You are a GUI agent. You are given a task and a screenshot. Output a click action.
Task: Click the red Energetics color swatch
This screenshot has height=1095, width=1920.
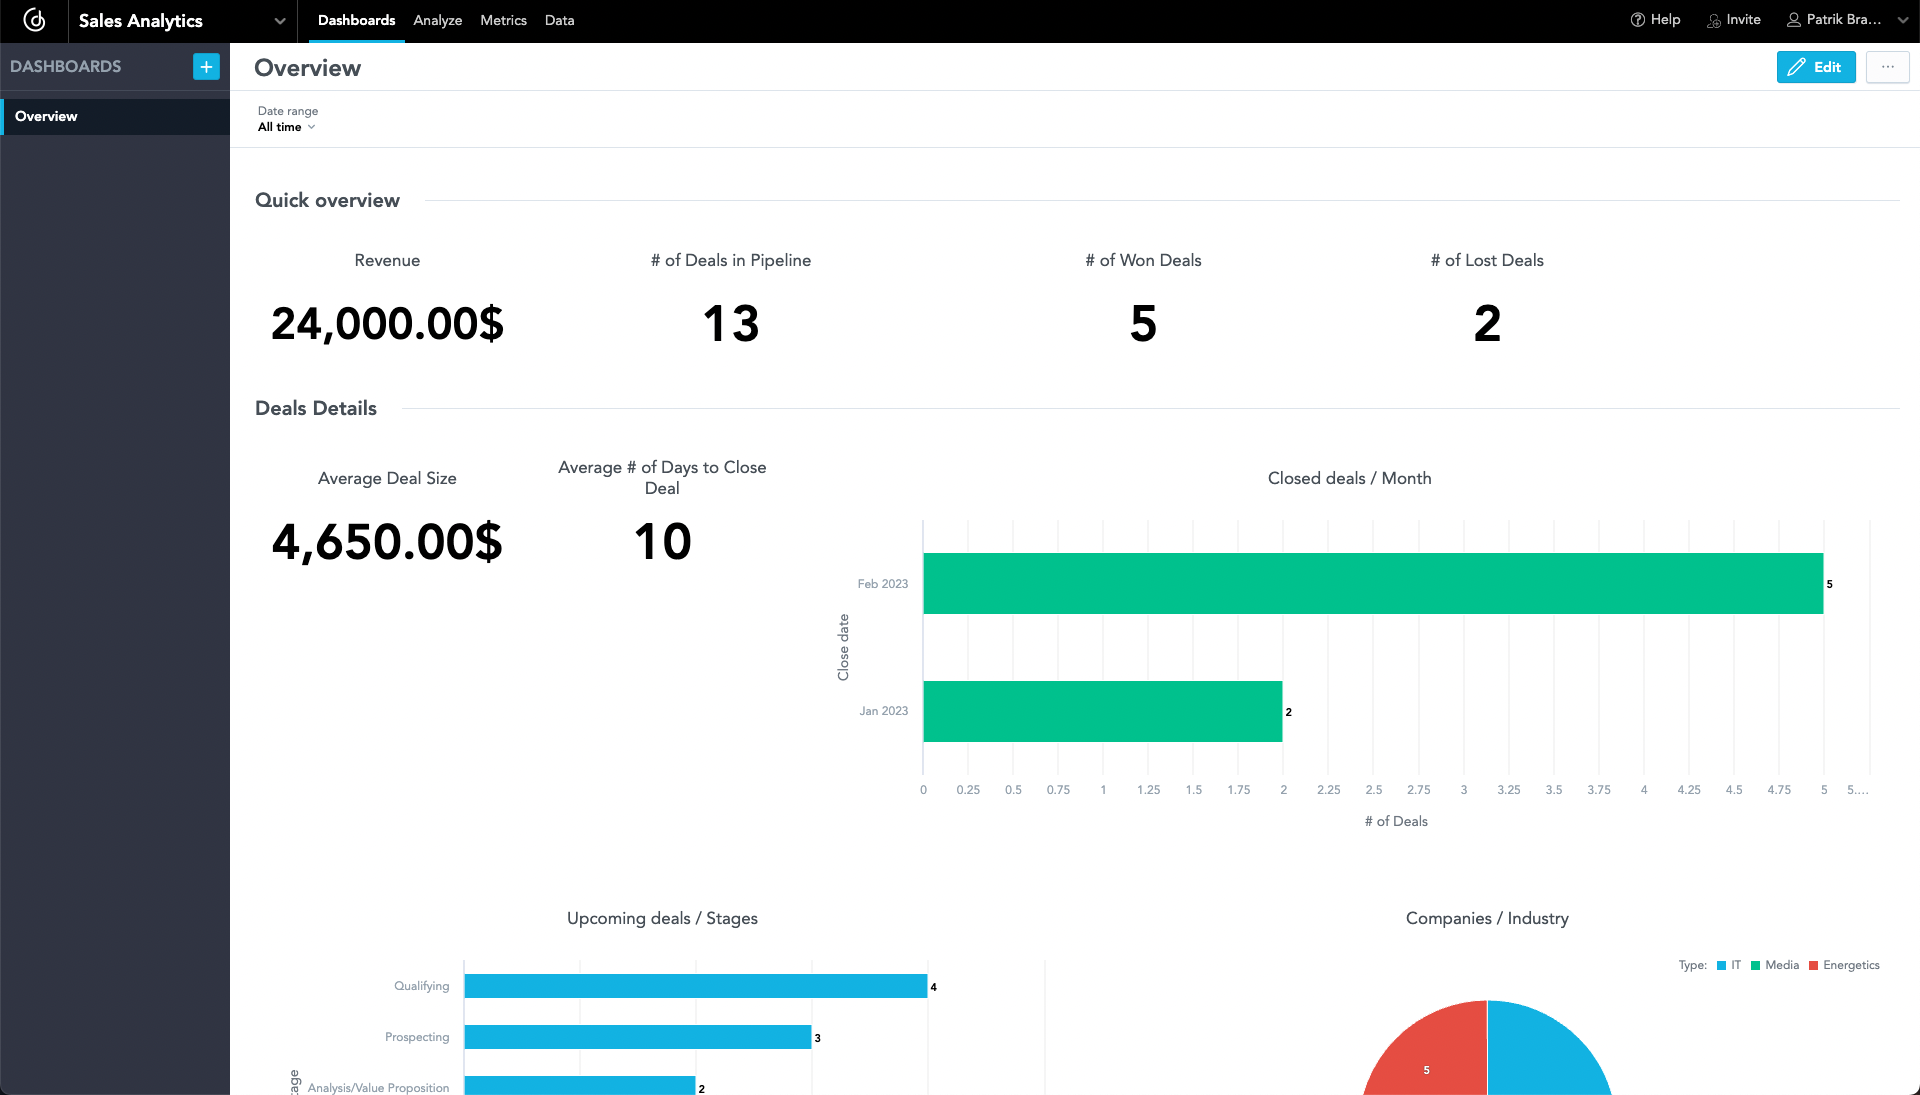coord(1816,965)
